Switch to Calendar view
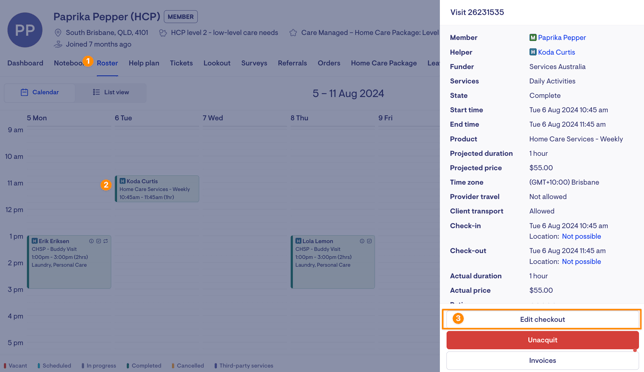 (x=40, y=92)
